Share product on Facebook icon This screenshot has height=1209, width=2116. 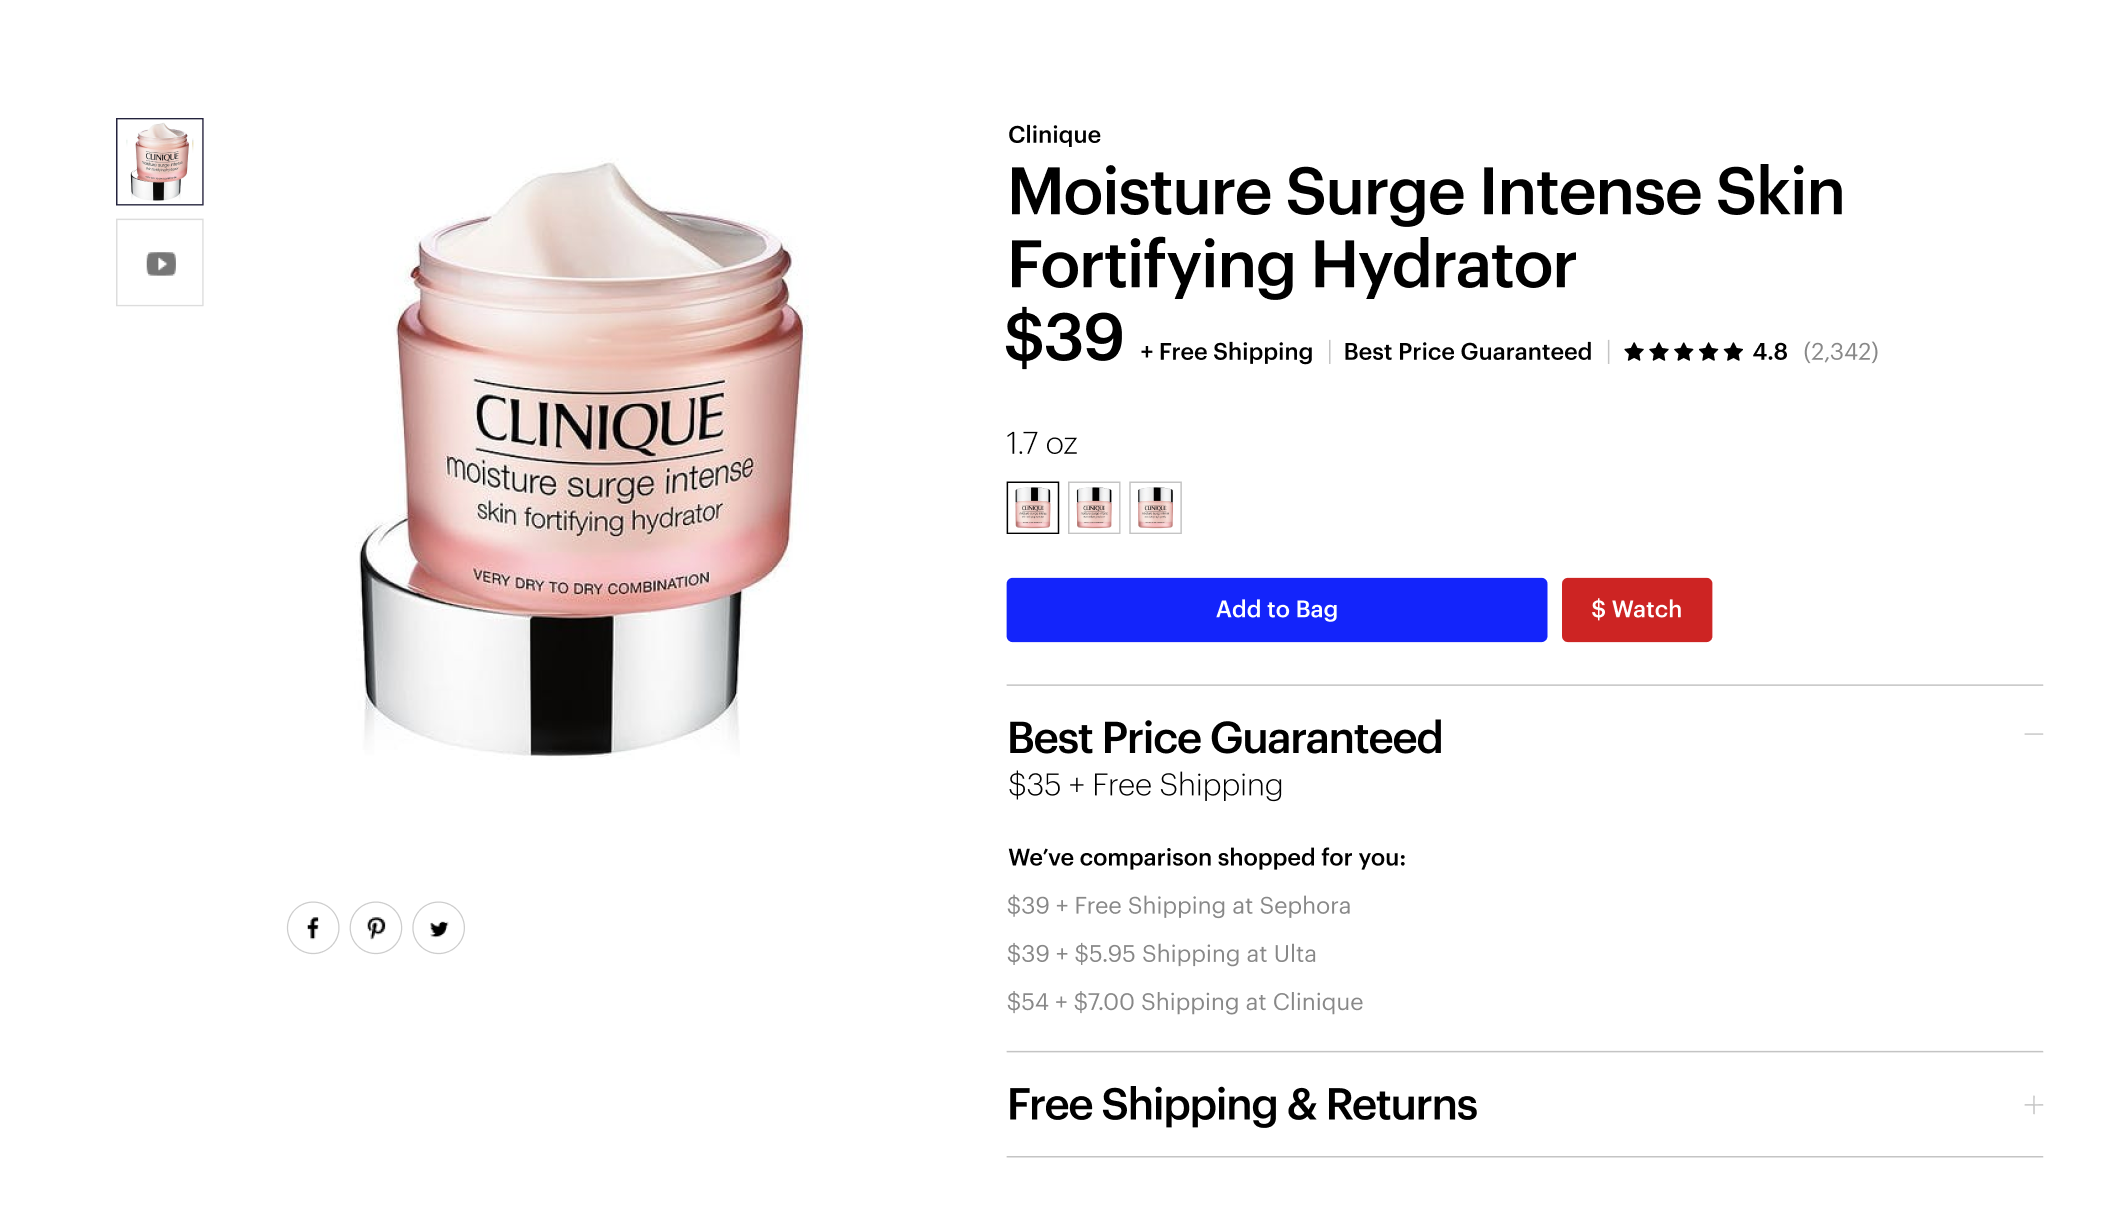[313, 928]
